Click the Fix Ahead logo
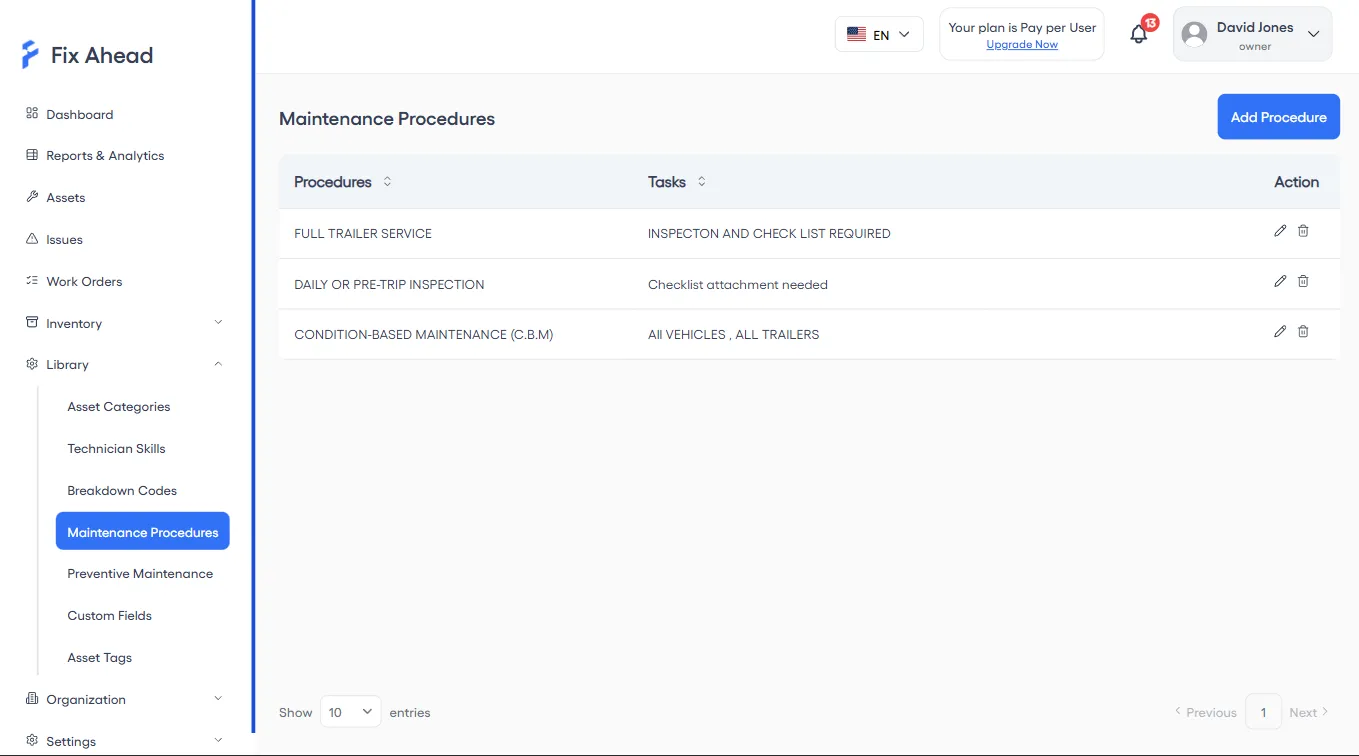 (x=86, y=55)
